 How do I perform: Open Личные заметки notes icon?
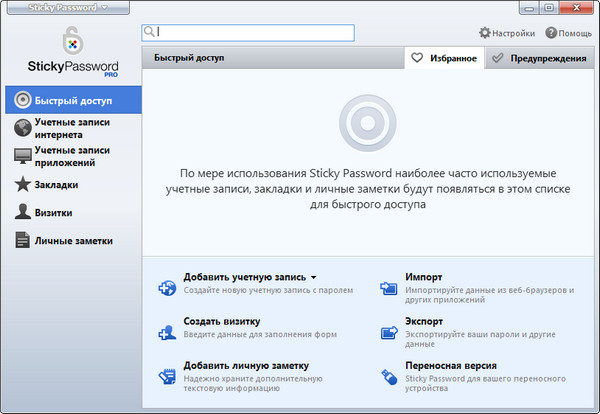pyautogui.click(x=22, y=240)
